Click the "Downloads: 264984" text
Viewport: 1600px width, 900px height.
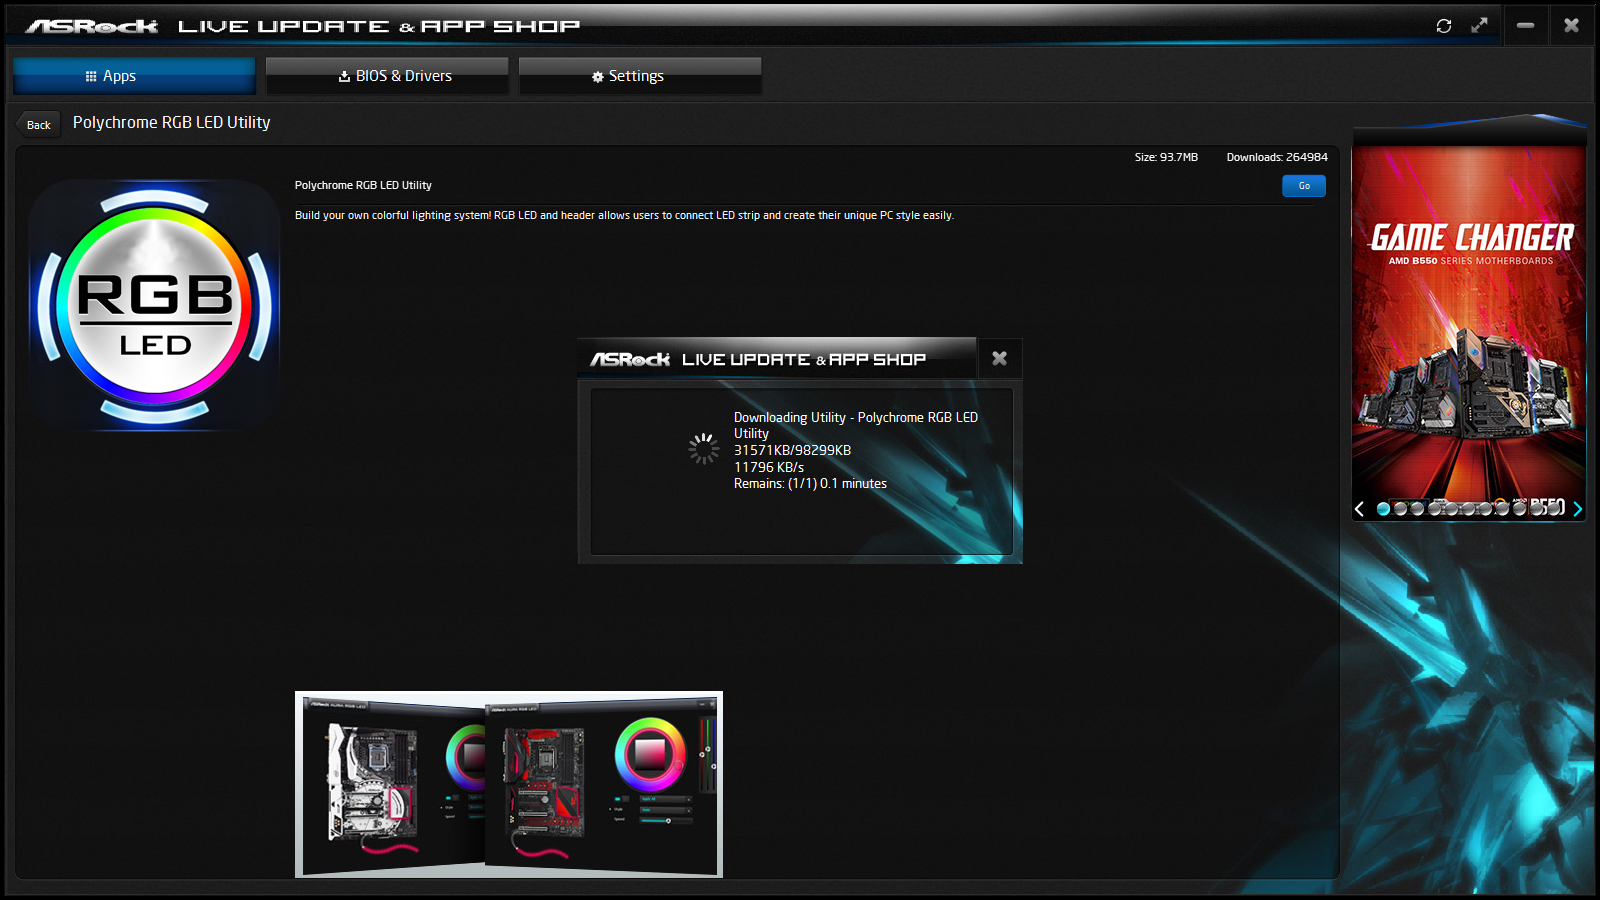(x=1277, y=157)
